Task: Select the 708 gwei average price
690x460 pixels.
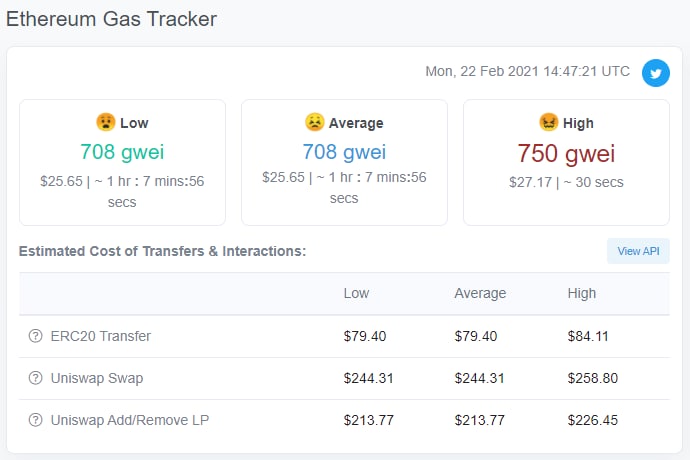Action: 344,152
